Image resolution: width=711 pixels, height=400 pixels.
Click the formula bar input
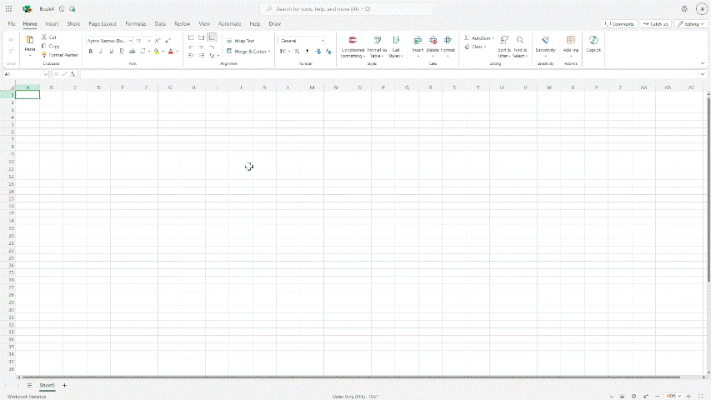389,74
